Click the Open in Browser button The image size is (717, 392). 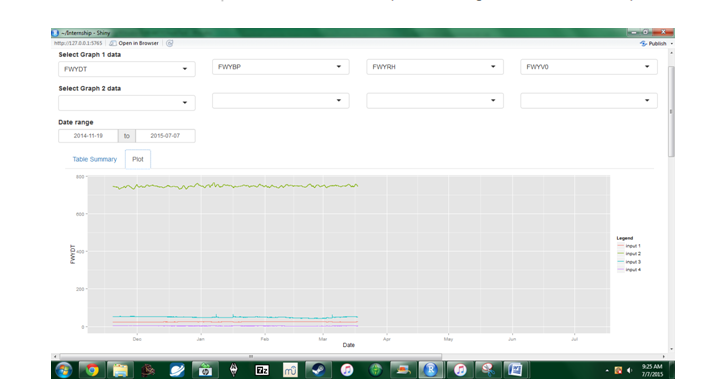[x=134, y=43]
